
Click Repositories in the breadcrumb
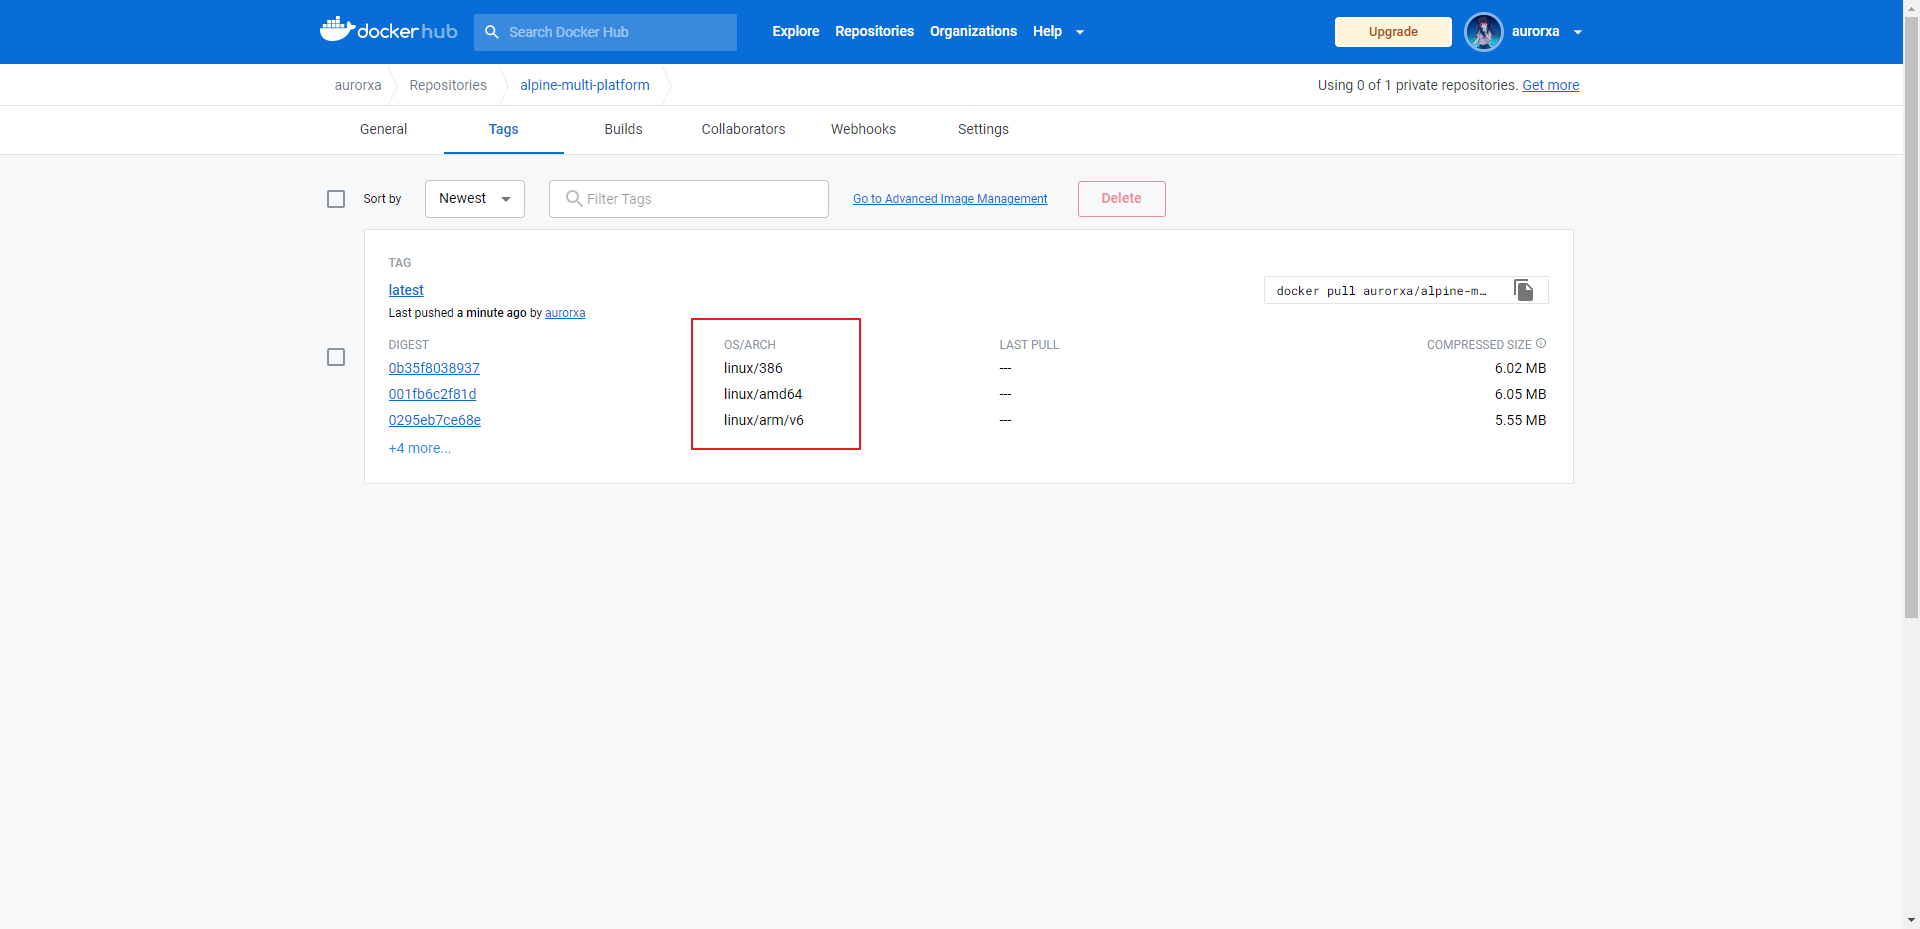tap(448, 85)
